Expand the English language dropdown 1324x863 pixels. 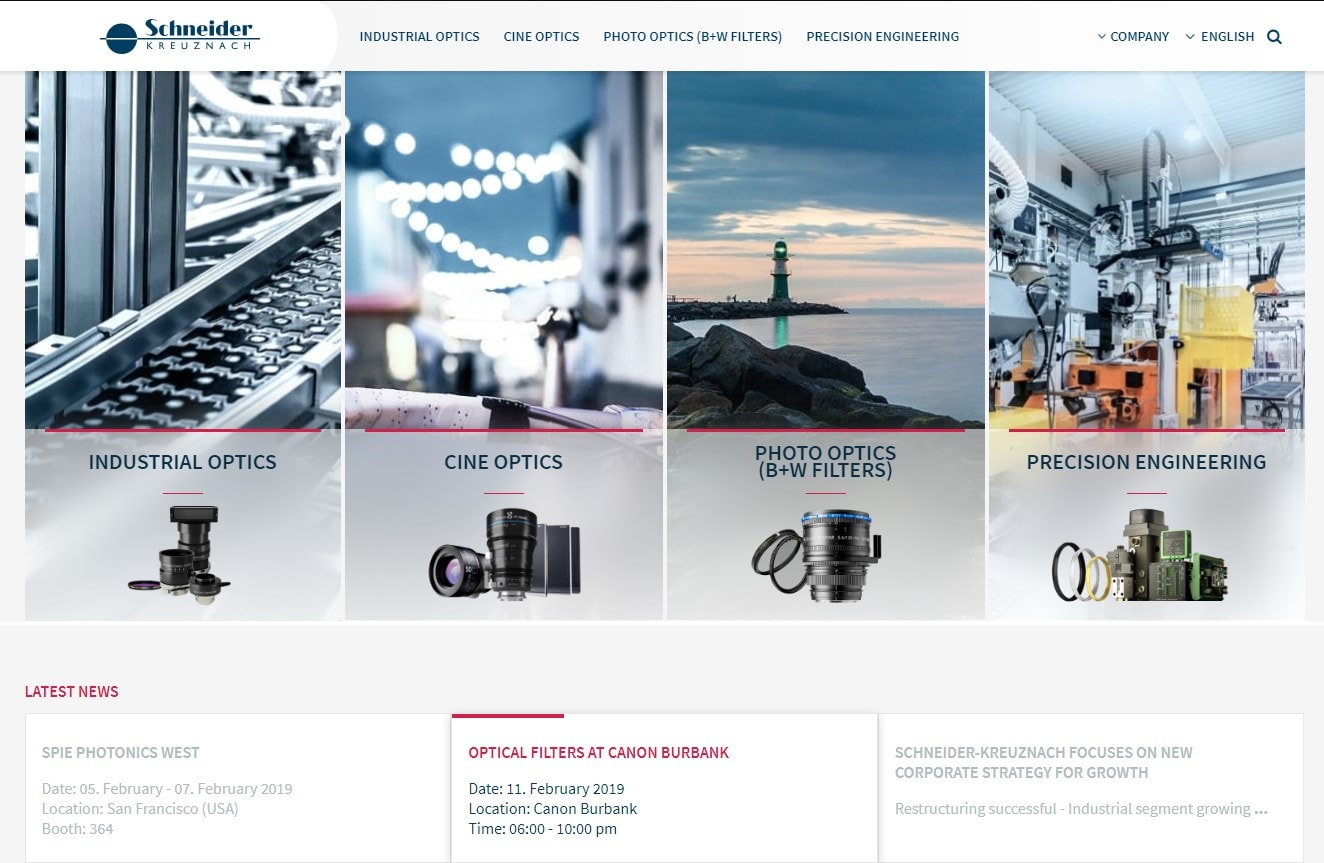(x=1220, y=37)
